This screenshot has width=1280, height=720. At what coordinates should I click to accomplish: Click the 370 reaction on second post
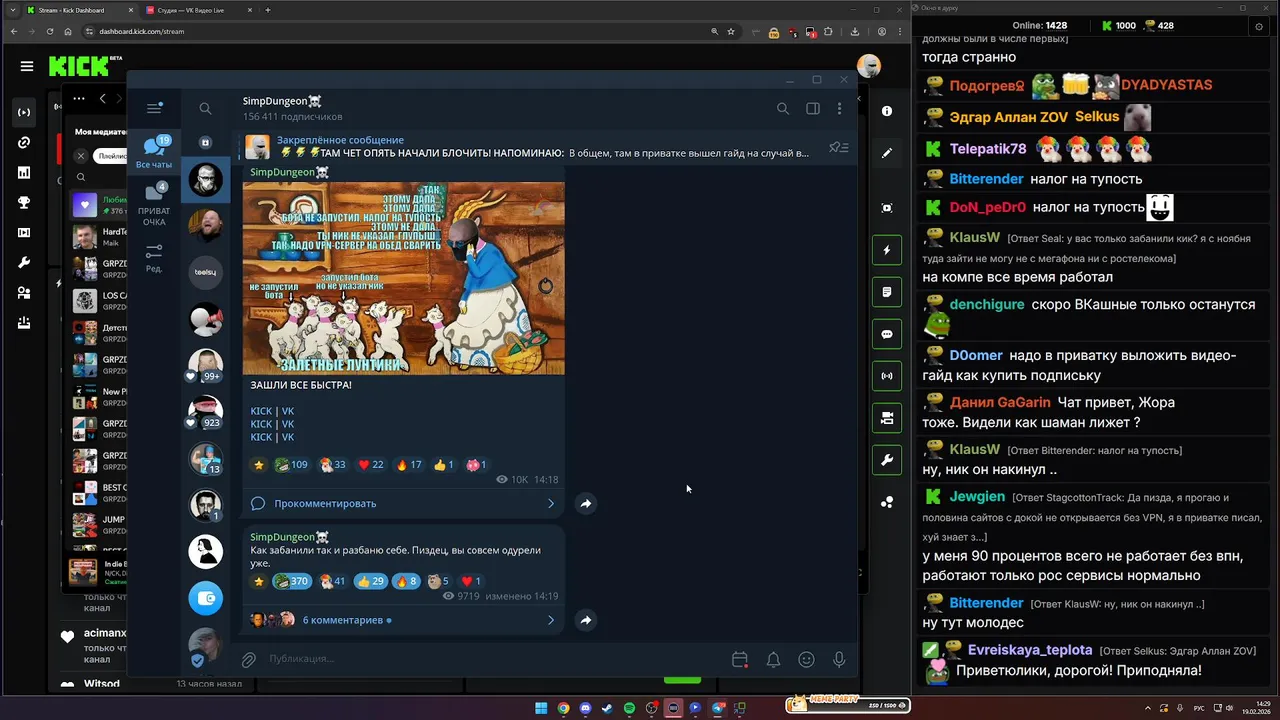pyautogui.click(x=292, y=581)
